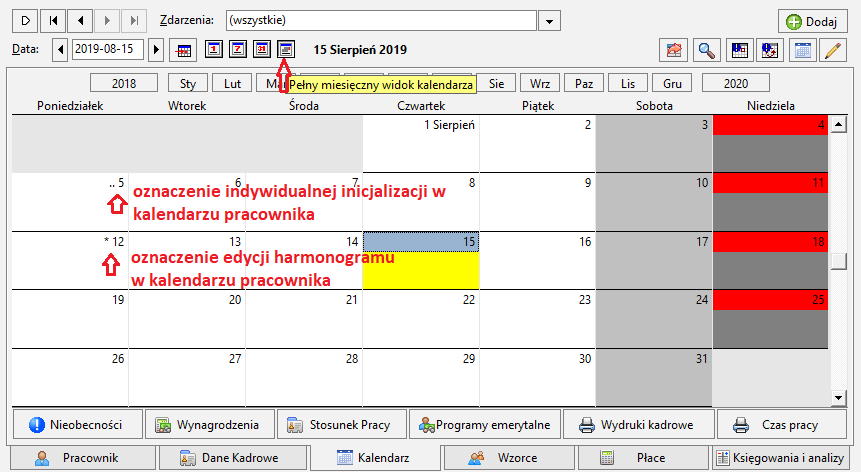The width and height of the screenshot is (861, 472).
Task: Select the 31-day month view icon
Action: [262, 49]
